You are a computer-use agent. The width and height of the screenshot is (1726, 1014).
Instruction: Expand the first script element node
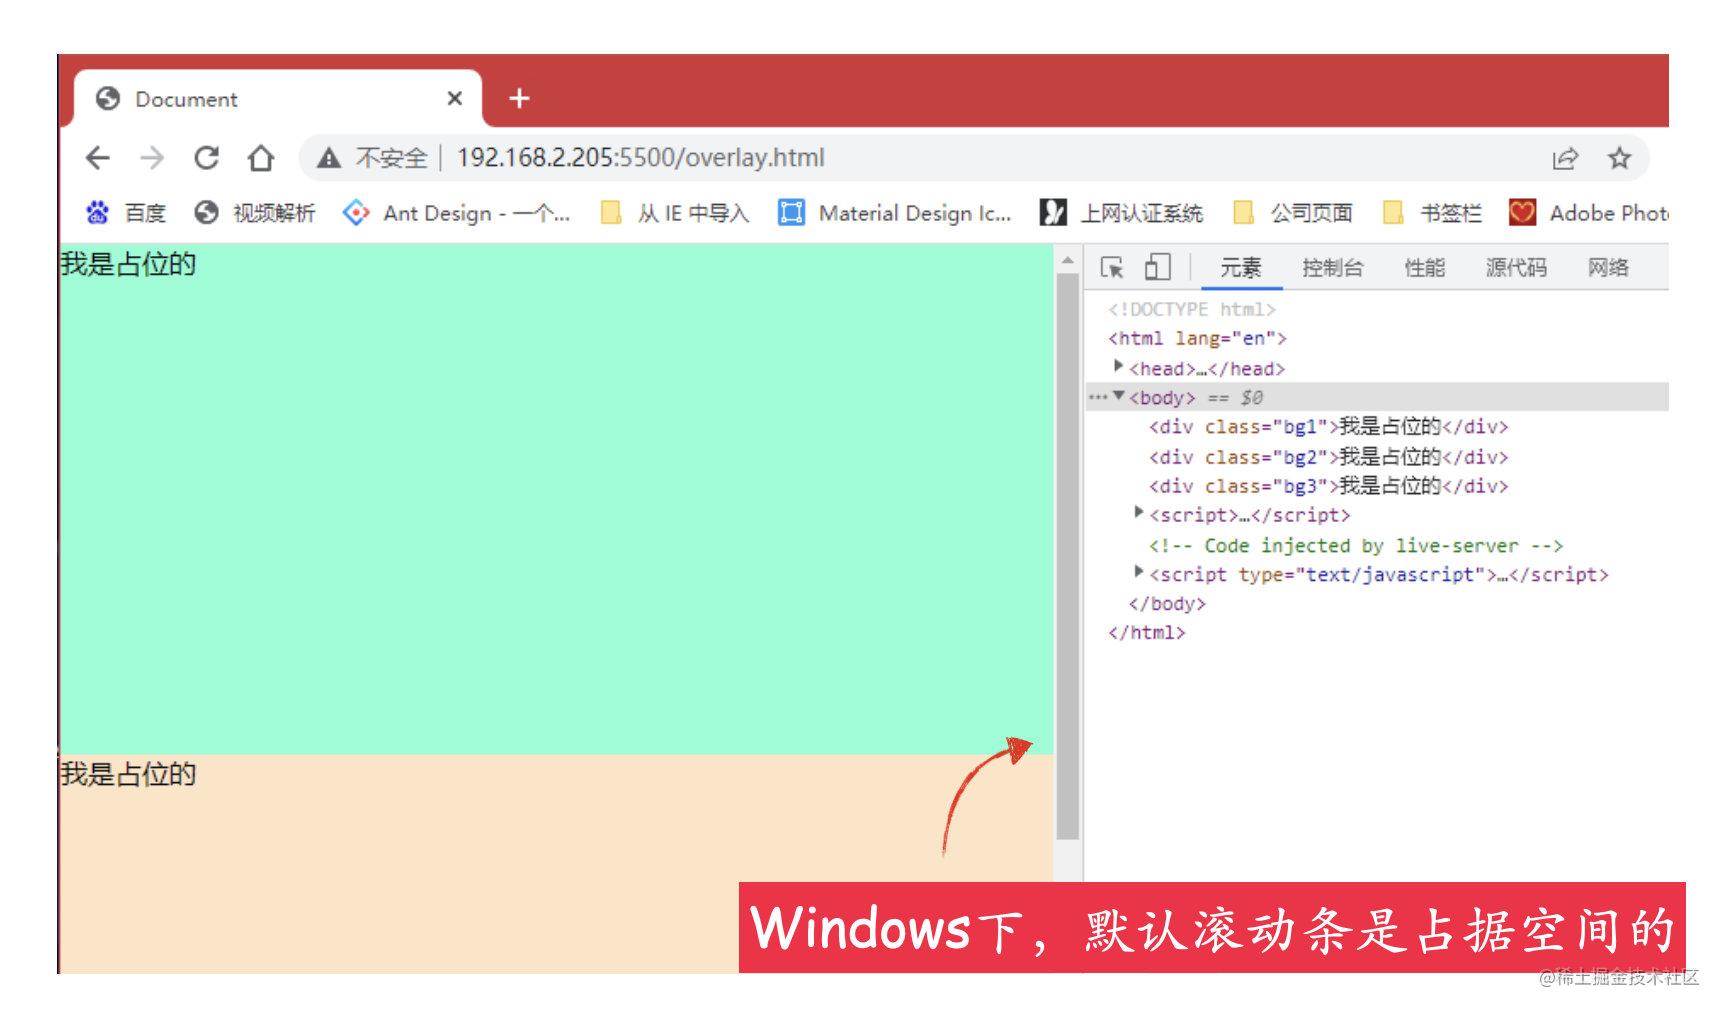coord(1138,513)
